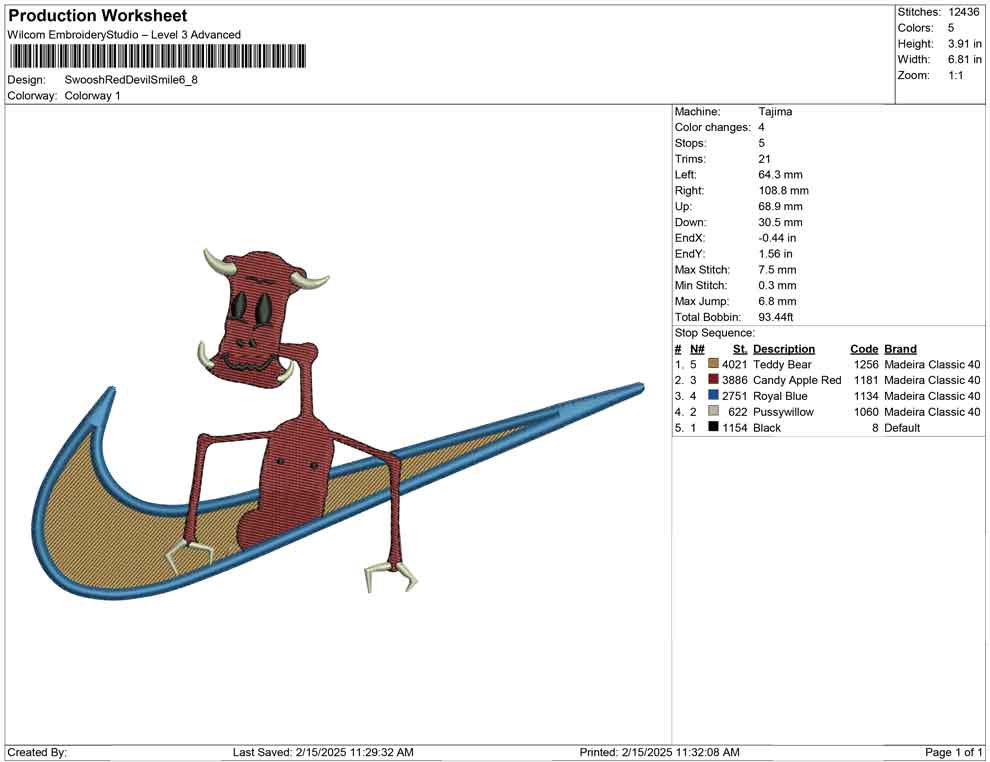The image size is (990, 762).
Task: Click the 'Page 1 of 1' indicator
Action: tap(953, 752)
